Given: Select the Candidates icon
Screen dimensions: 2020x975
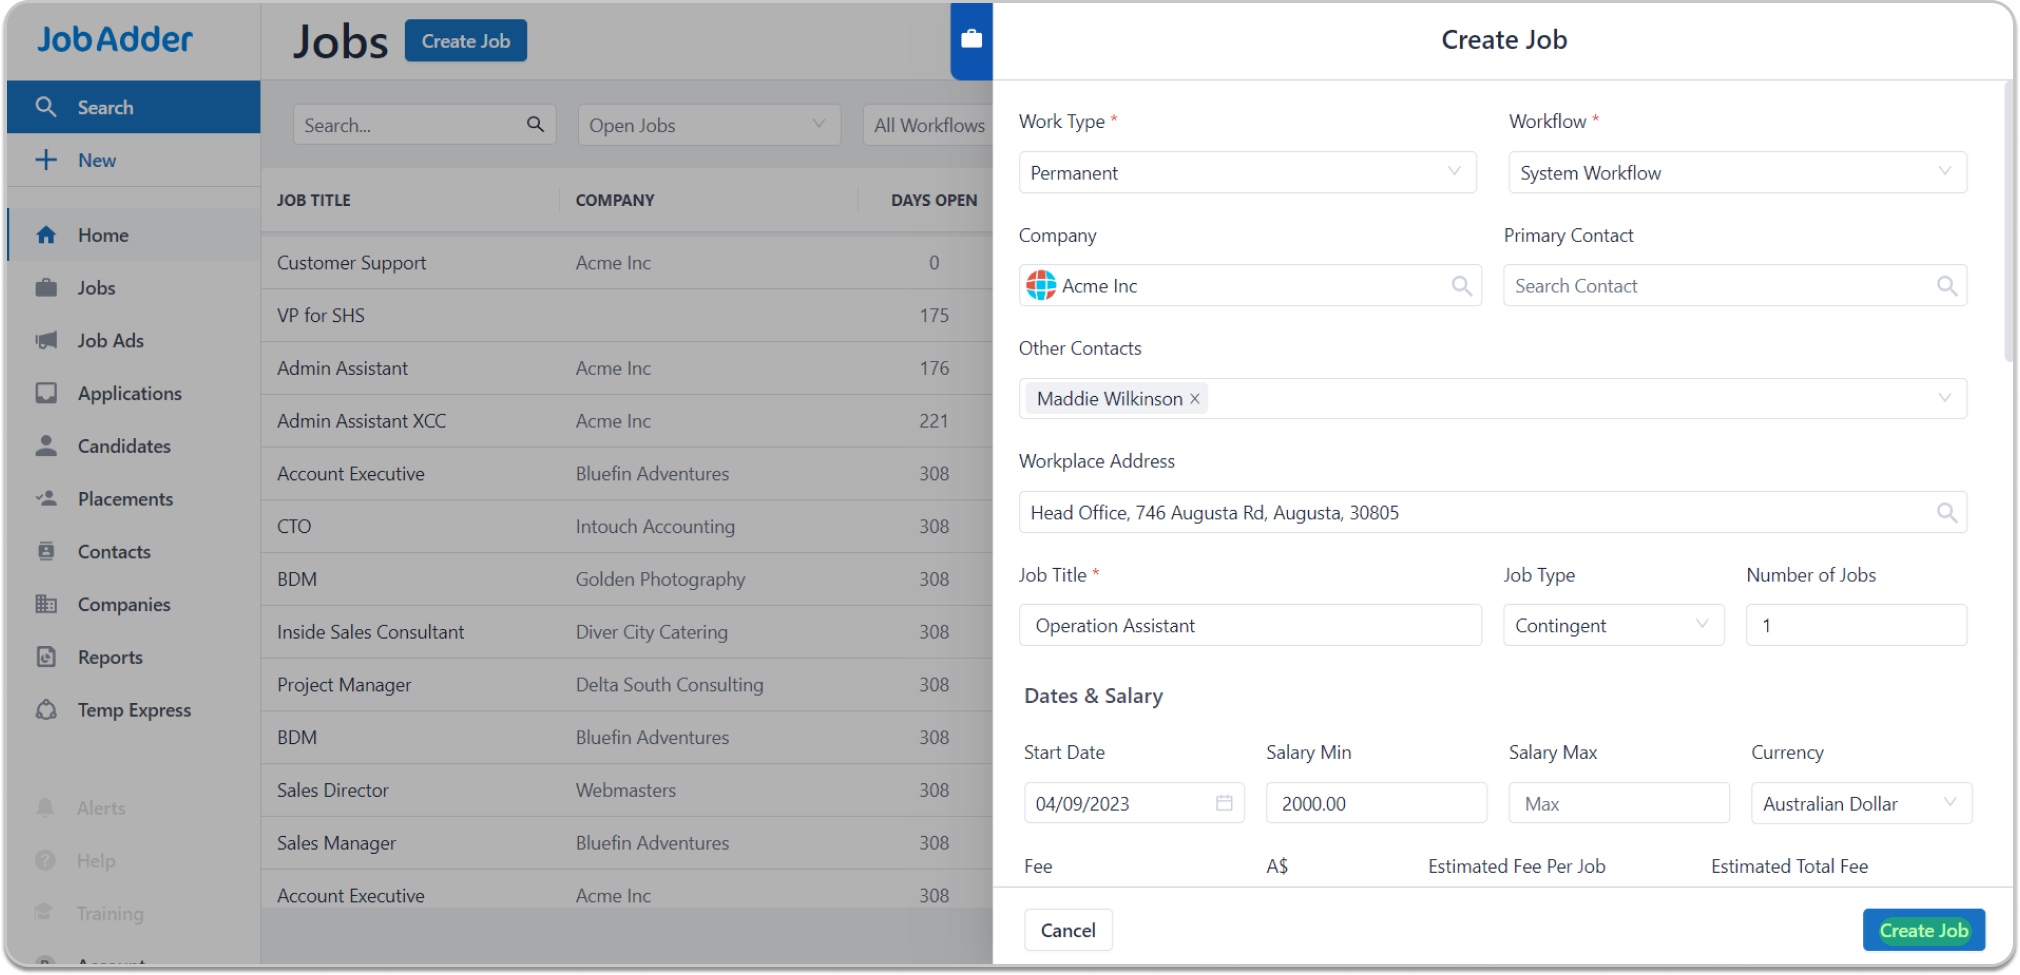Looking at the screenshot, I should tap(123, 446).
